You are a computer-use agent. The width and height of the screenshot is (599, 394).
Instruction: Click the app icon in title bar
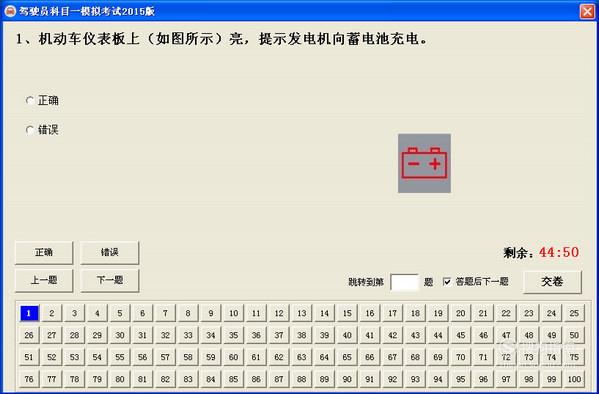pyautogui.click(x=10, y=11)
